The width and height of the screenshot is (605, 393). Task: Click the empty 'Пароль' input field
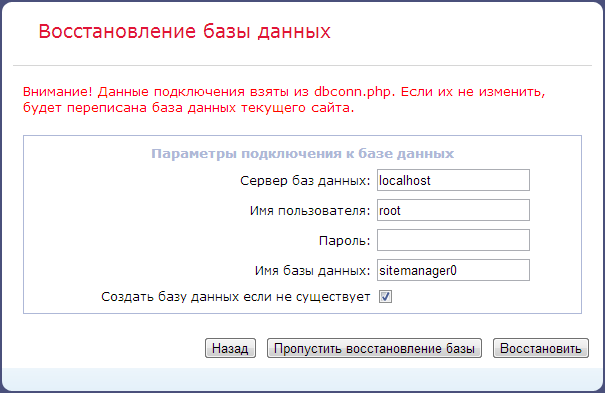453,240
